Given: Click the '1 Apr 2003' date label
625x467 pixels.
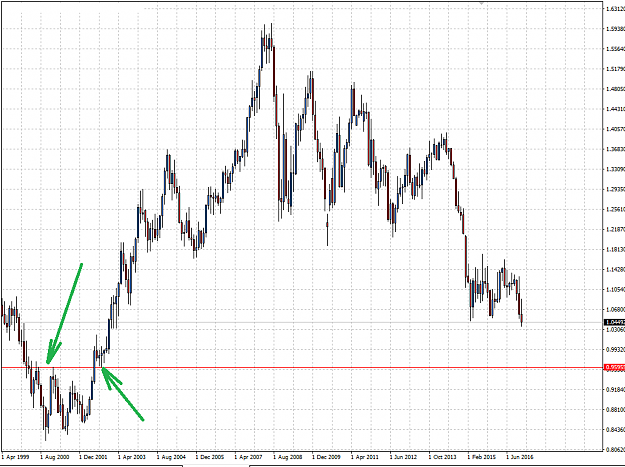Looking at the screenshot, I should (132, 457).
